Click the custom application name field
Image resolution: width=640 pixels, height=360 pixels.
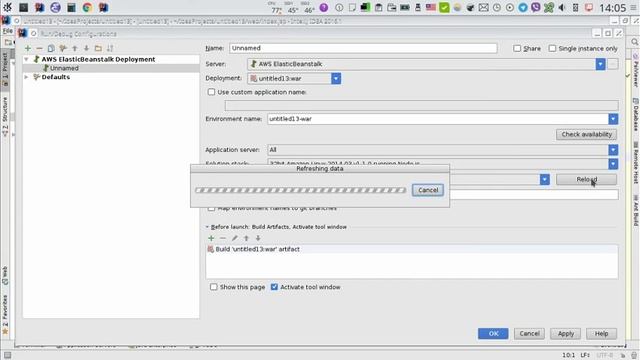[x=421, y=105]
